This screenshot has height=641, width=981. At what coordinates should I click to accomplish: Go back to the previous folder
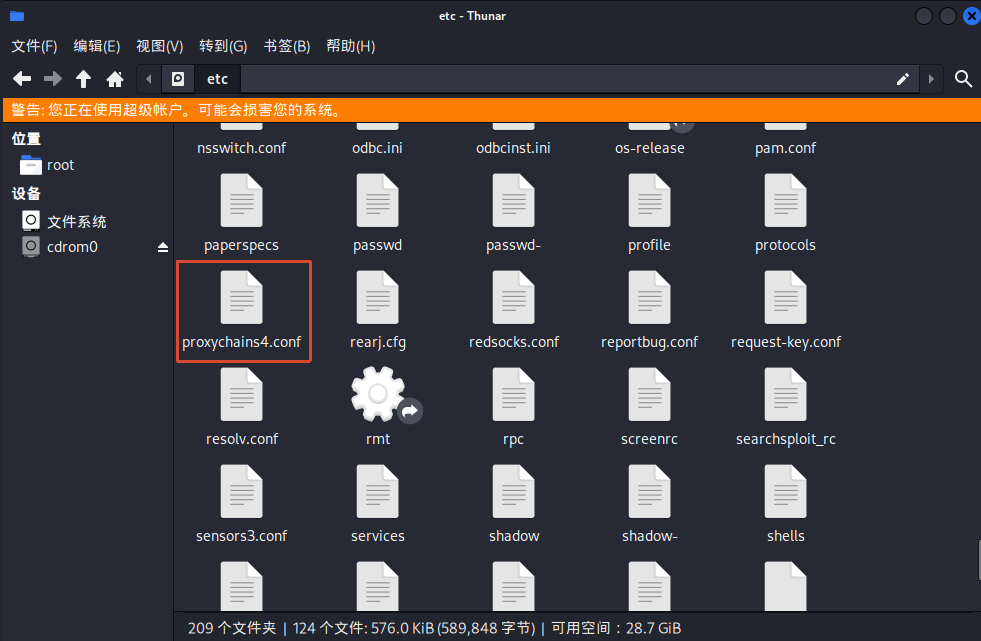[22, 79]
